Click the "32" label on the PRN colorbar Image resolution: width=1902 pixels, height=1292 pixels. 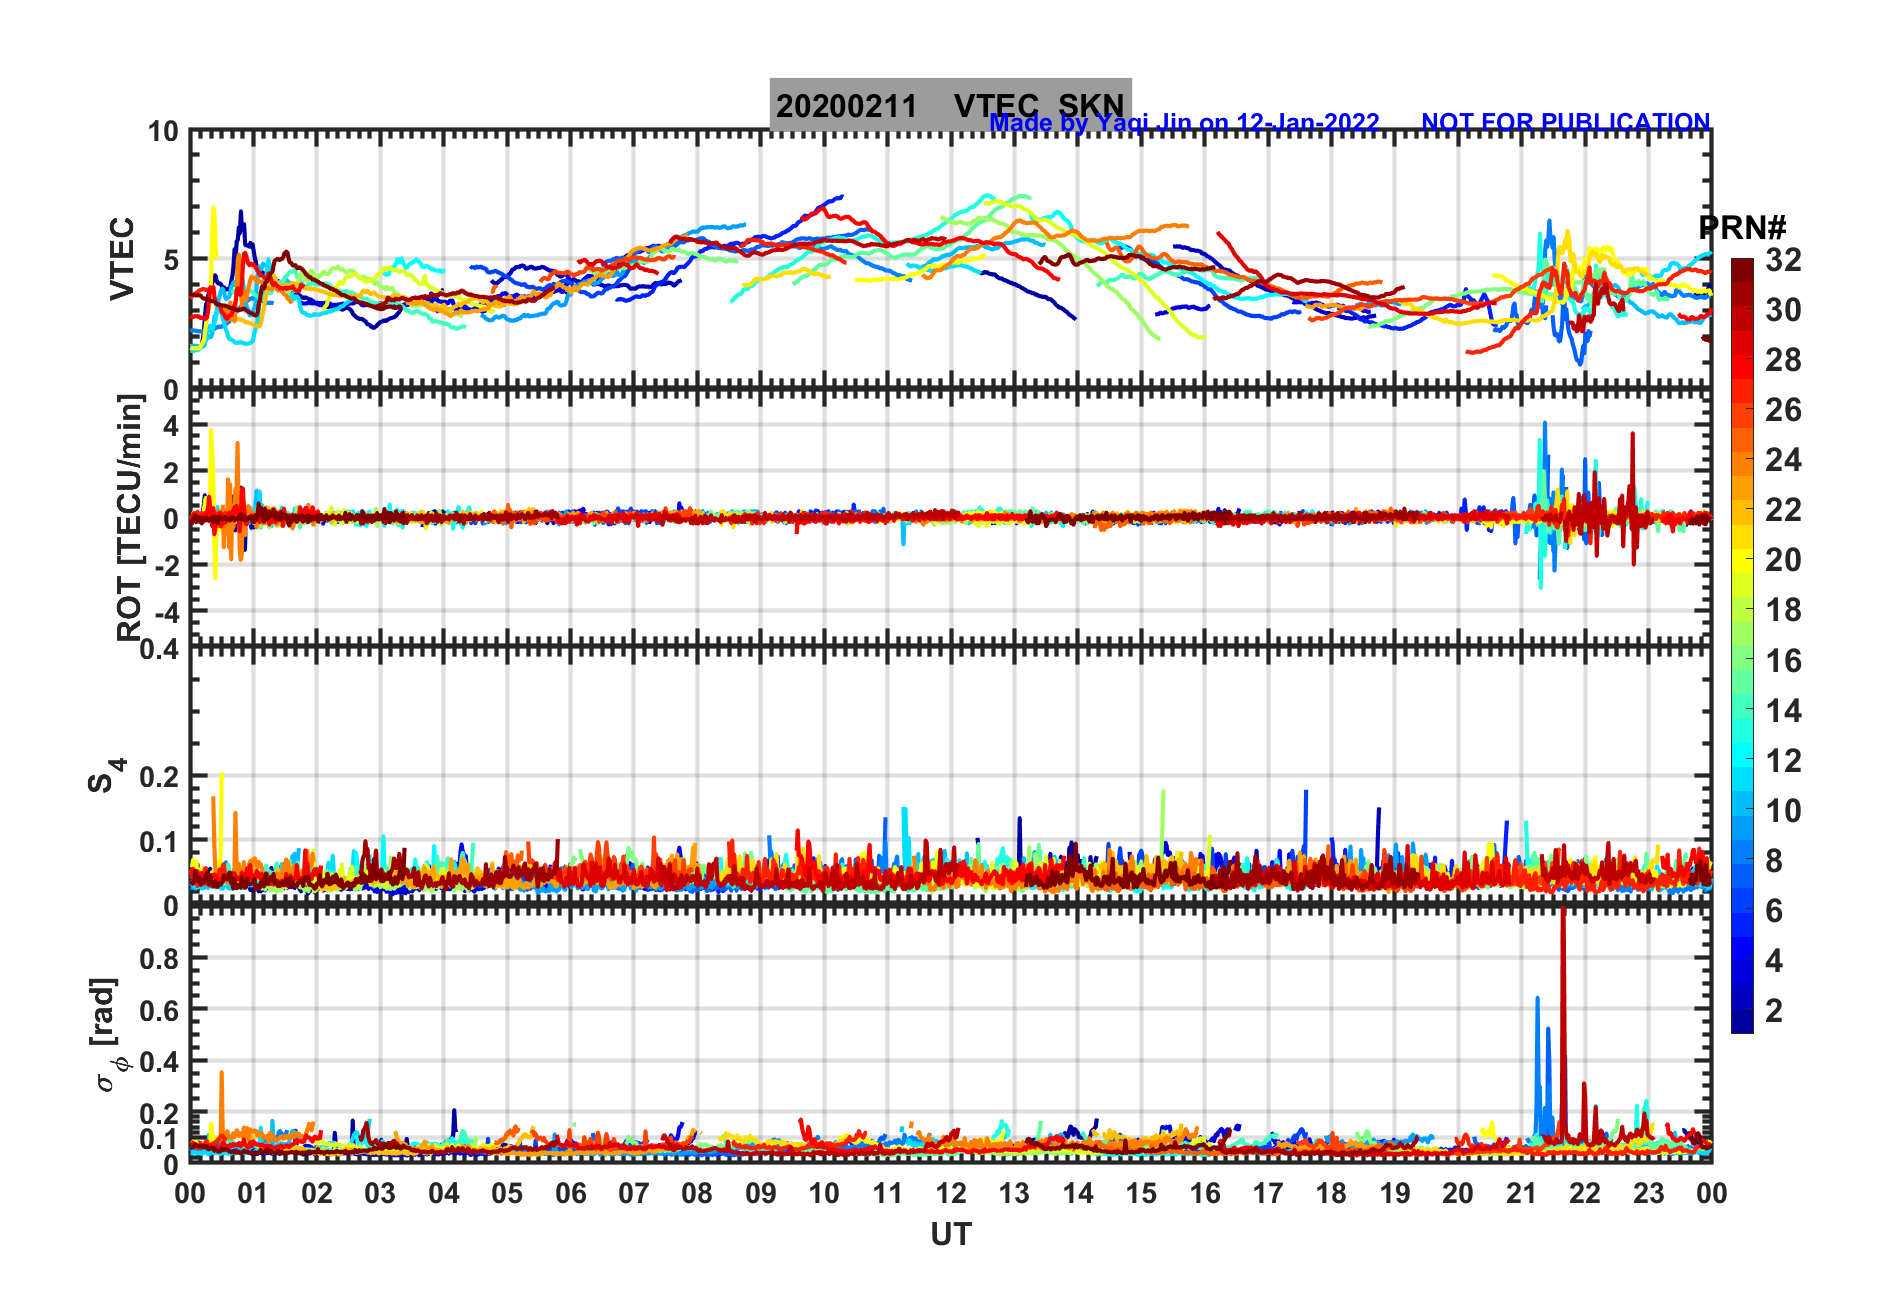1783,260
